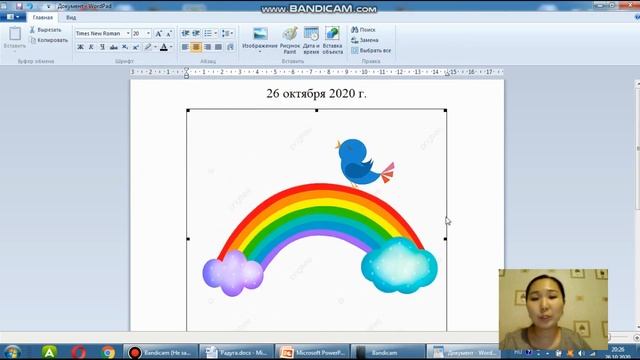
Task: Open quick access toolbar customize arrow
Action: (x=49, y=7)
